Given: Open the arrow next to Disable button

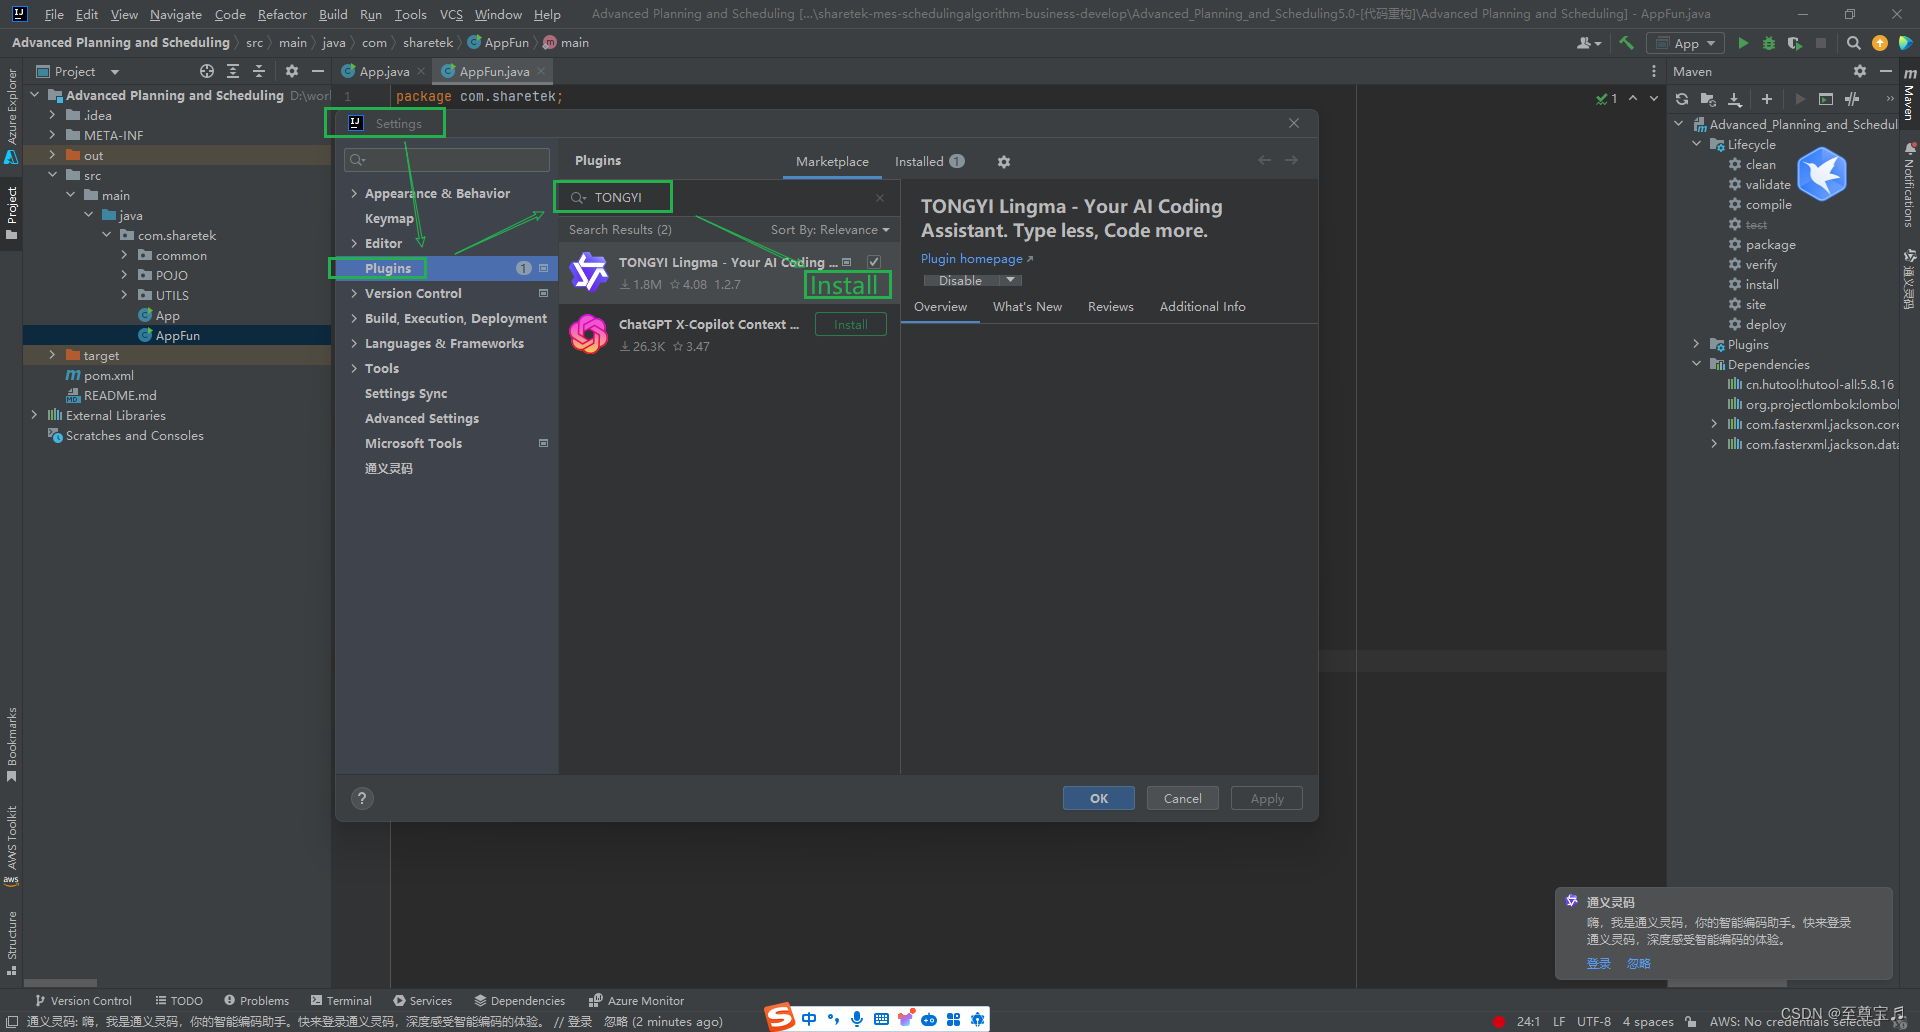Looking at the screenshot, I should 1010,281.
